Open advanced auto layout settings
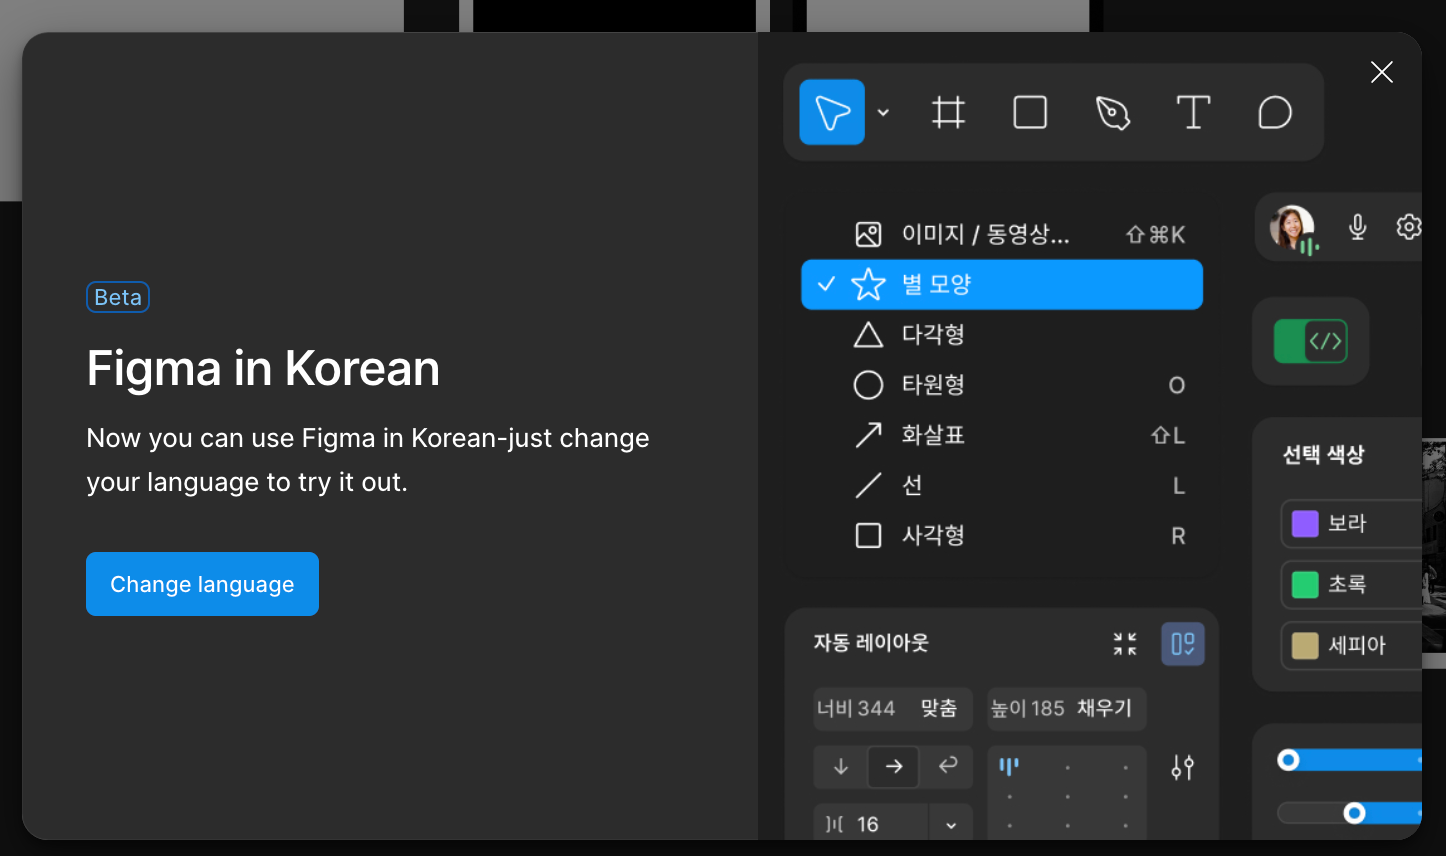1446x856 pixels. (1182, 767)
